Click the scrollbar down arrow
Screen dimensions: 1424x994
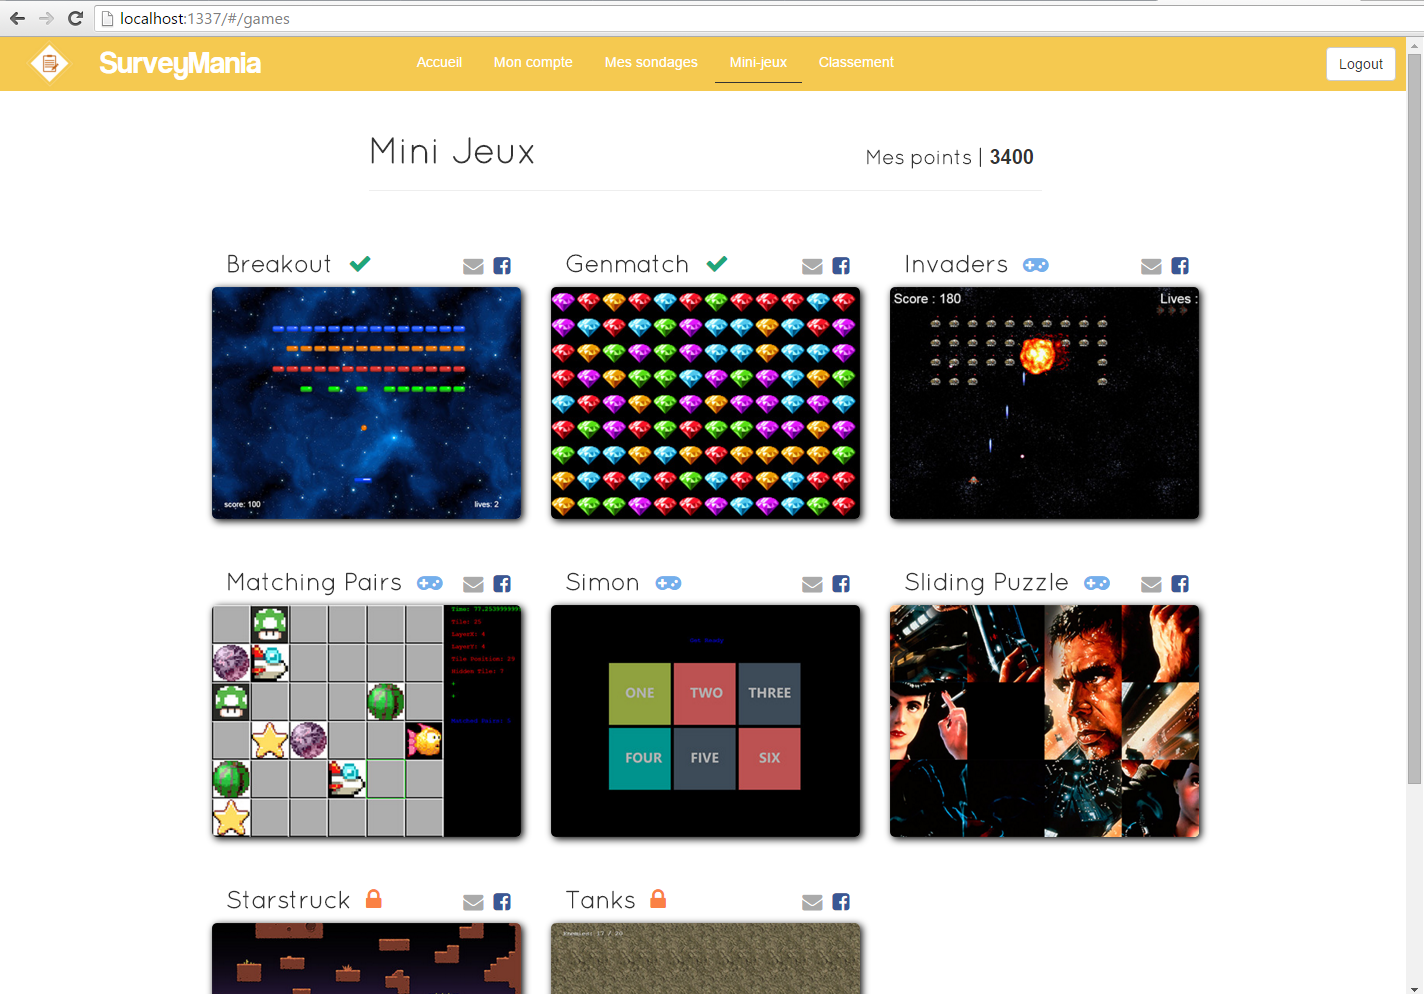point(1414,986)
